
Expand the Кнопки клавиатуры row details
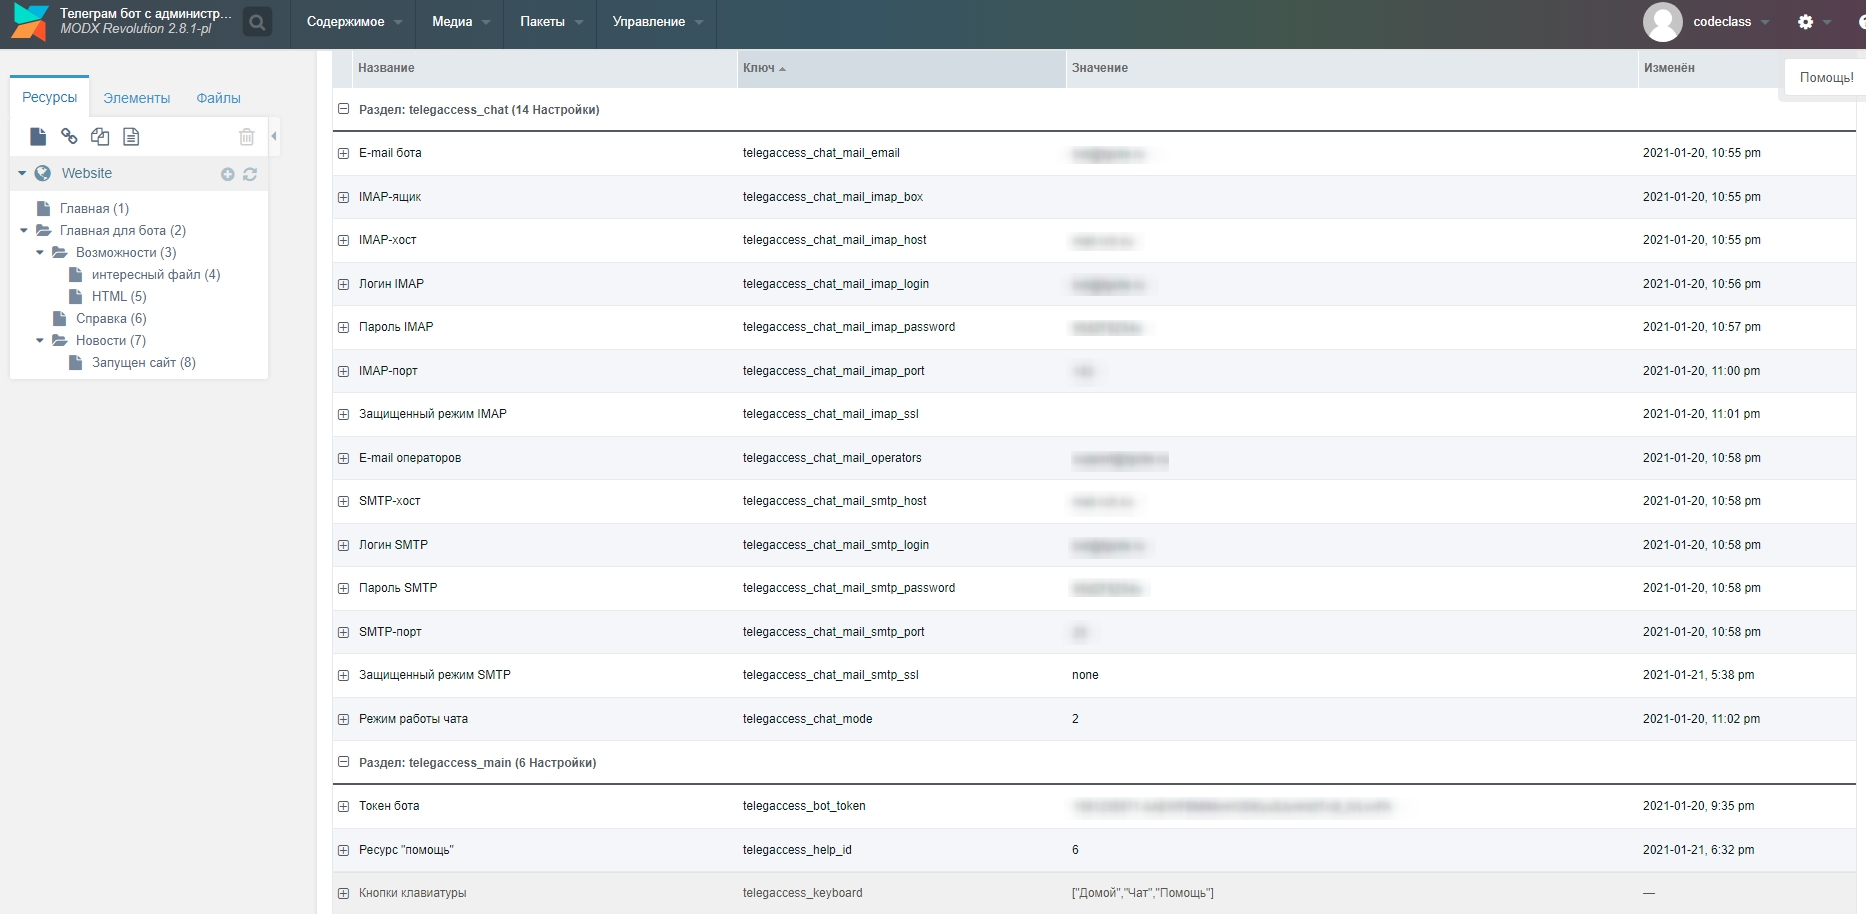point(343,893)
